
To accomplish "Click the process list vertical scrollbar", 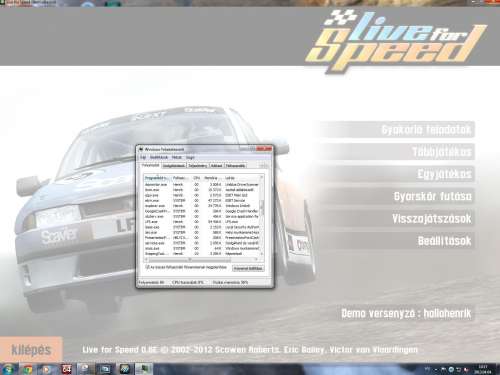I will click(262, 216).
